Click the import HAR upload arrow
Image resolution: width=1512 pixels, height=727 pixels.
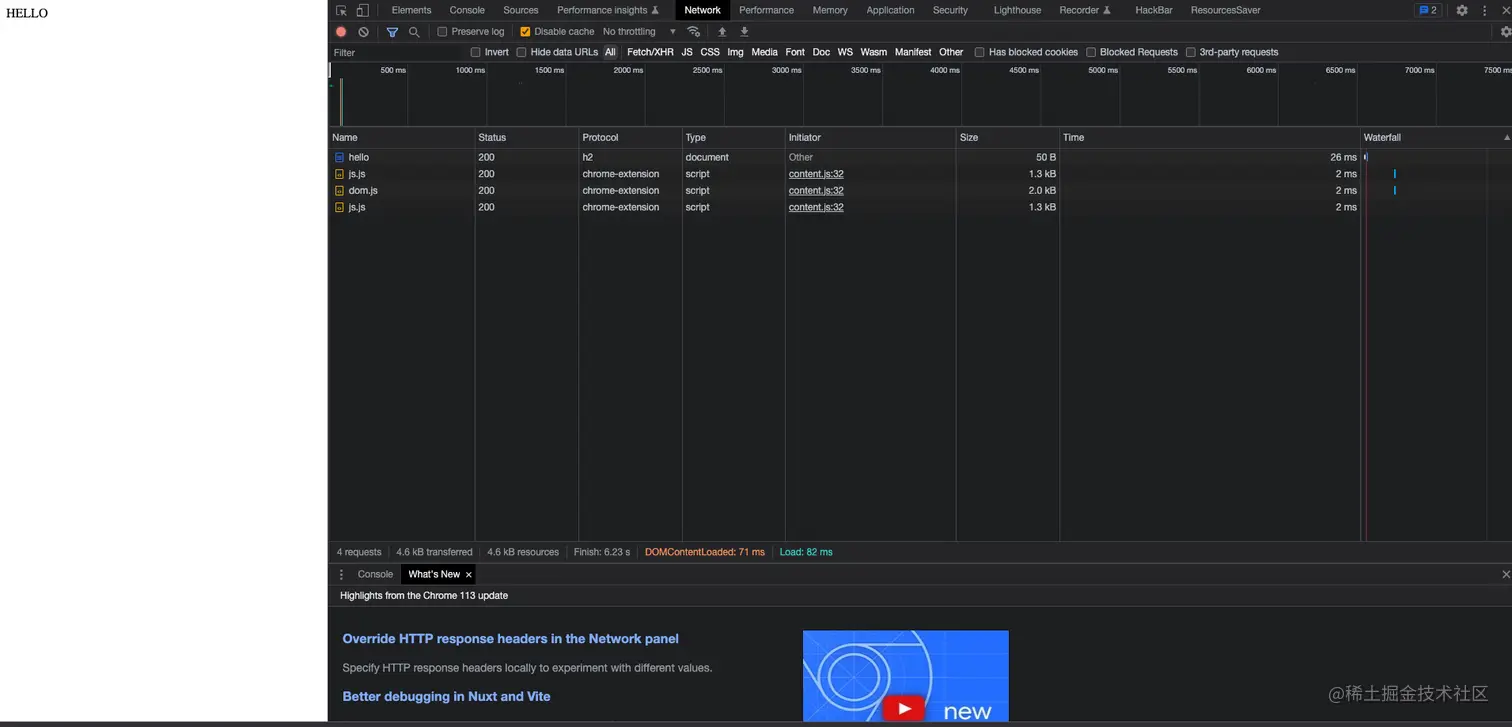[722, 32]
